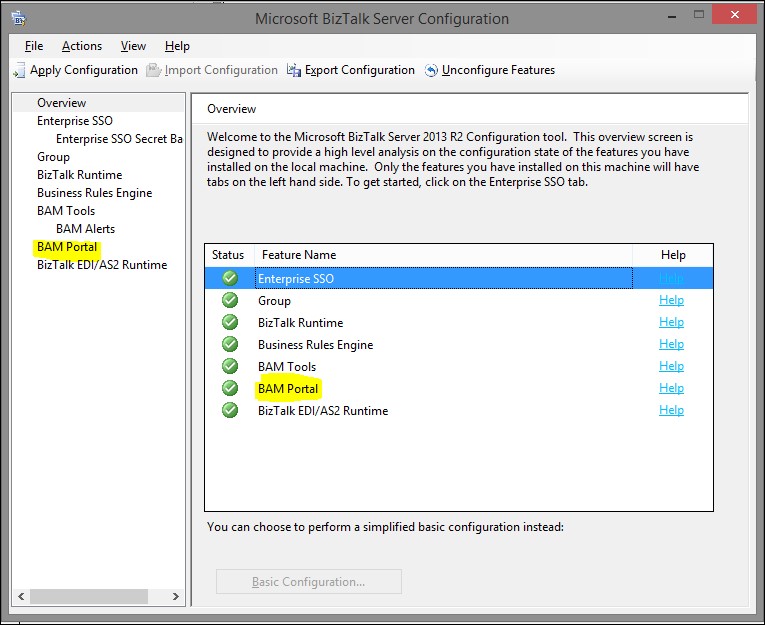
Task: Click the Apply Configuration toolbar icon
Action: (19, 70)
